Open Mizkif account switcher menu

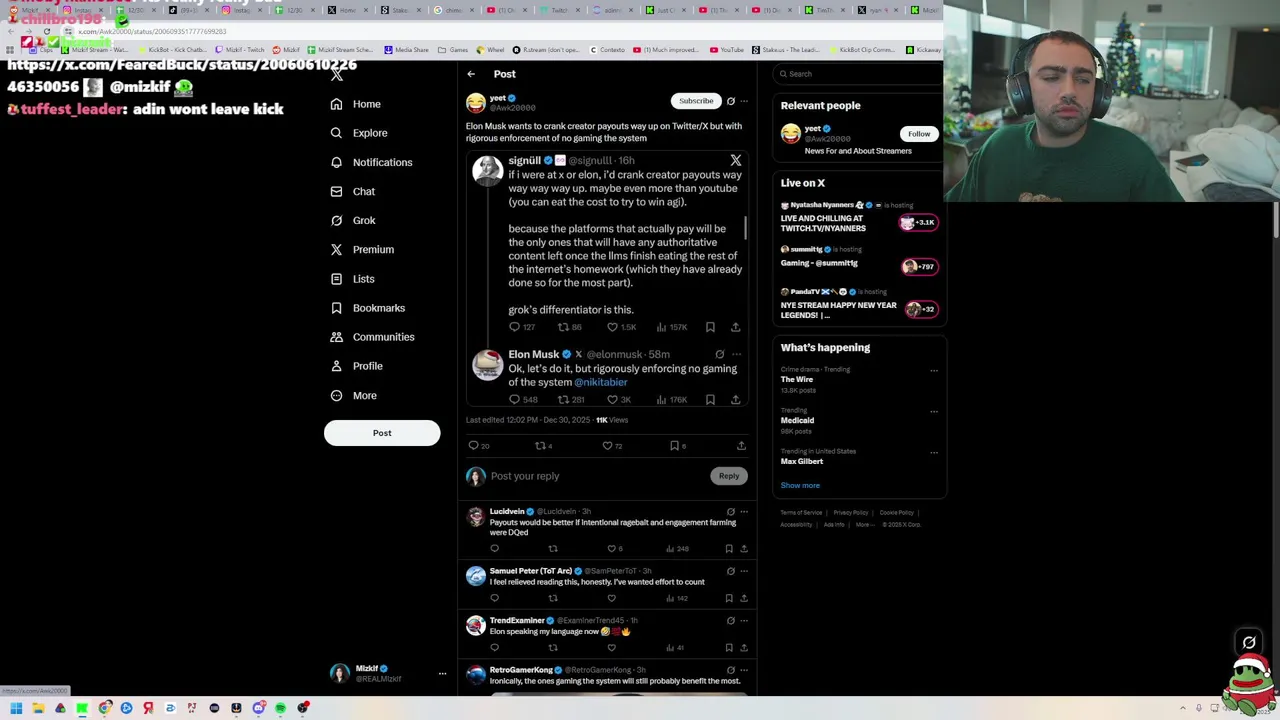tap(388, 673)
